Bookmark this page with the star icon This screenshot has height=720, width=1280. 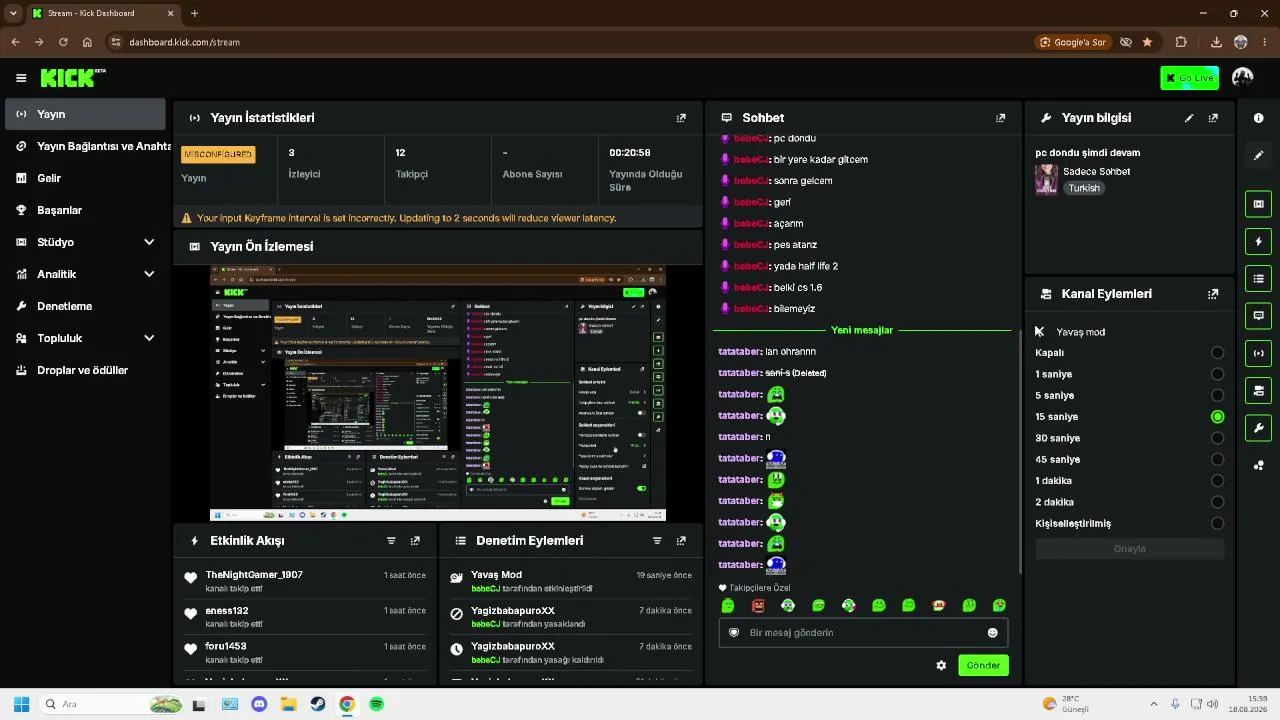pyautogui.click(x=1147, y=42)
